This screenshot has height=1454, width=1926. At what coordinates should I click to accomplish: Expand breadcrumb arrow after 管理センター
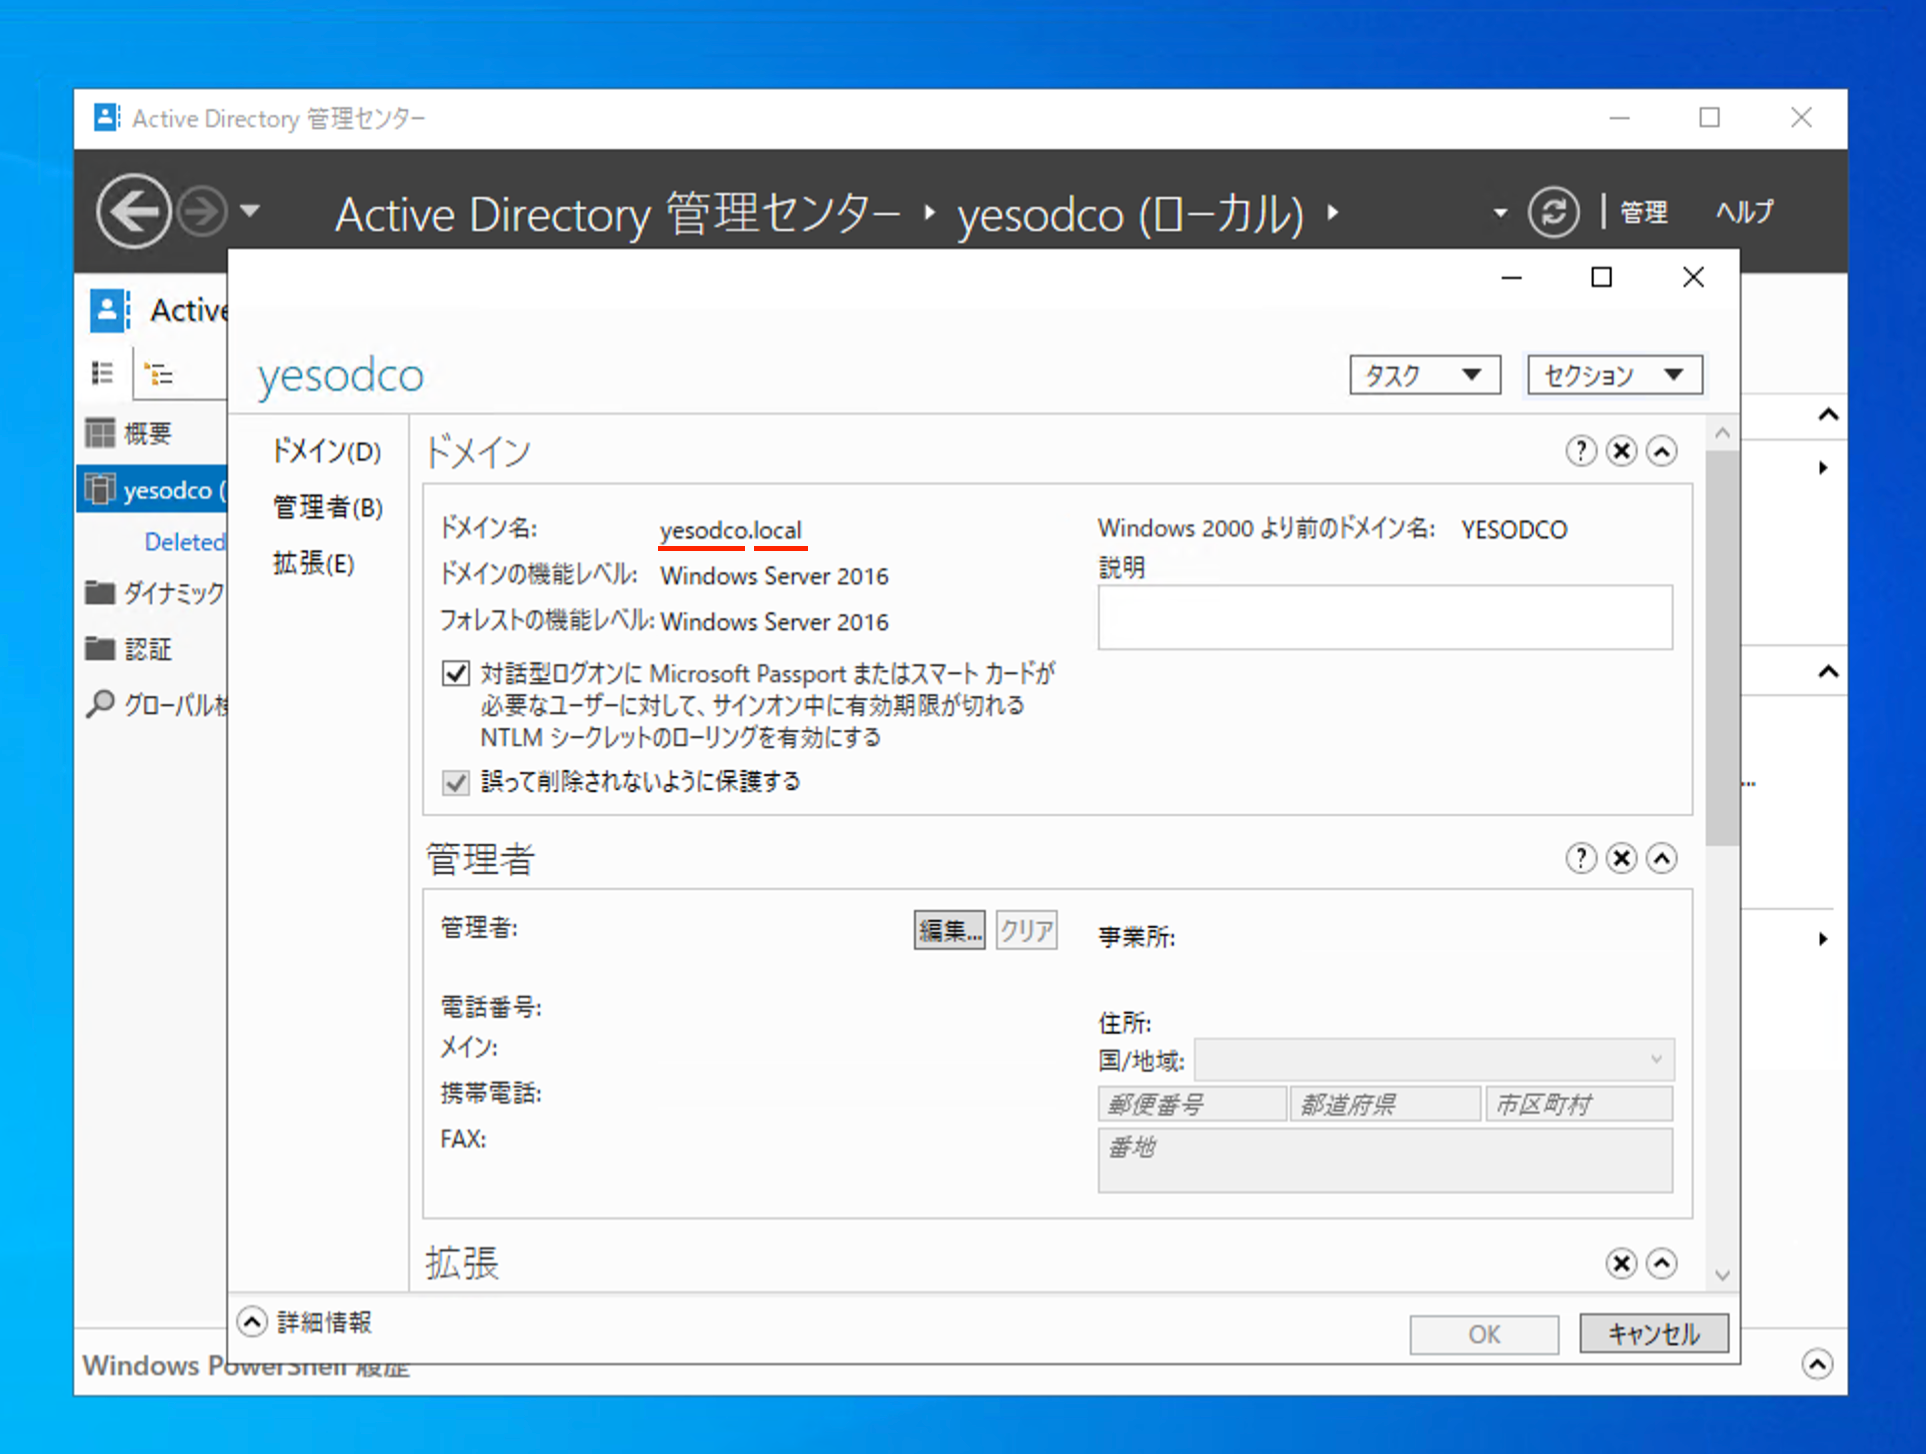pyautogui.click(x=930, y=212)
